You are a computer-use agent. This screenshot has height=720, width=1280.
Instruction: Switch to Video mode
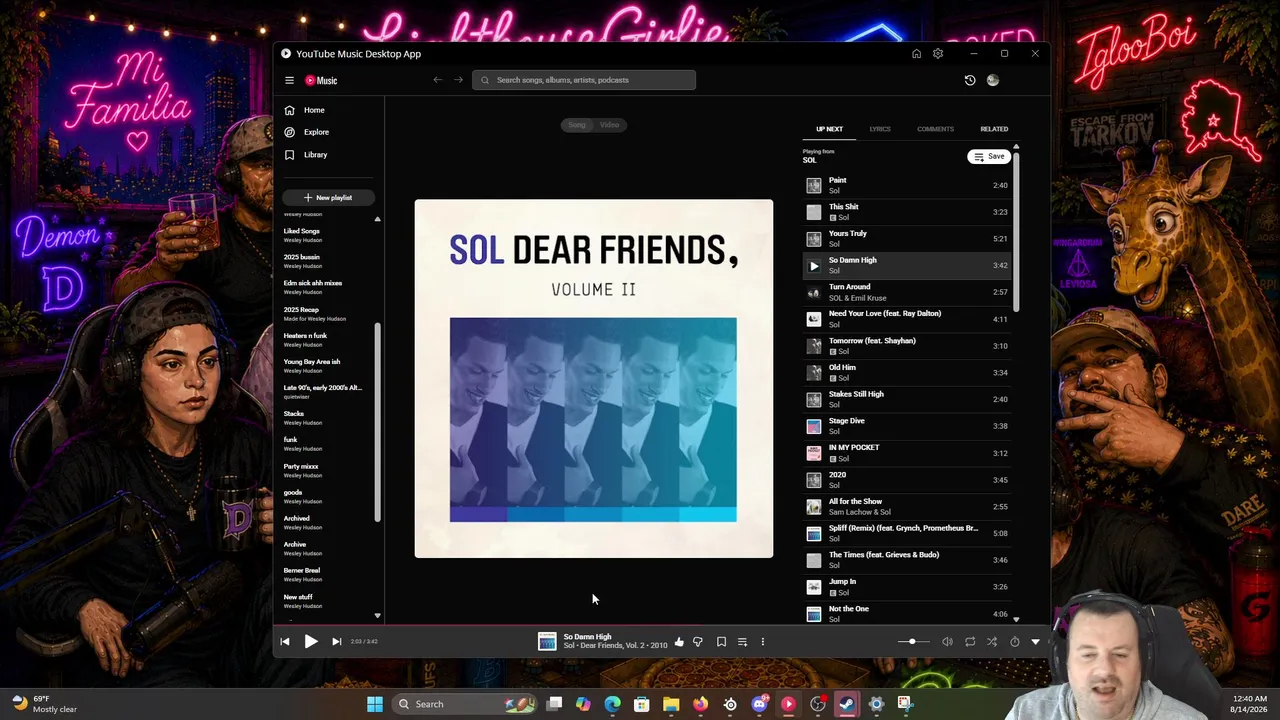point(610,125)
